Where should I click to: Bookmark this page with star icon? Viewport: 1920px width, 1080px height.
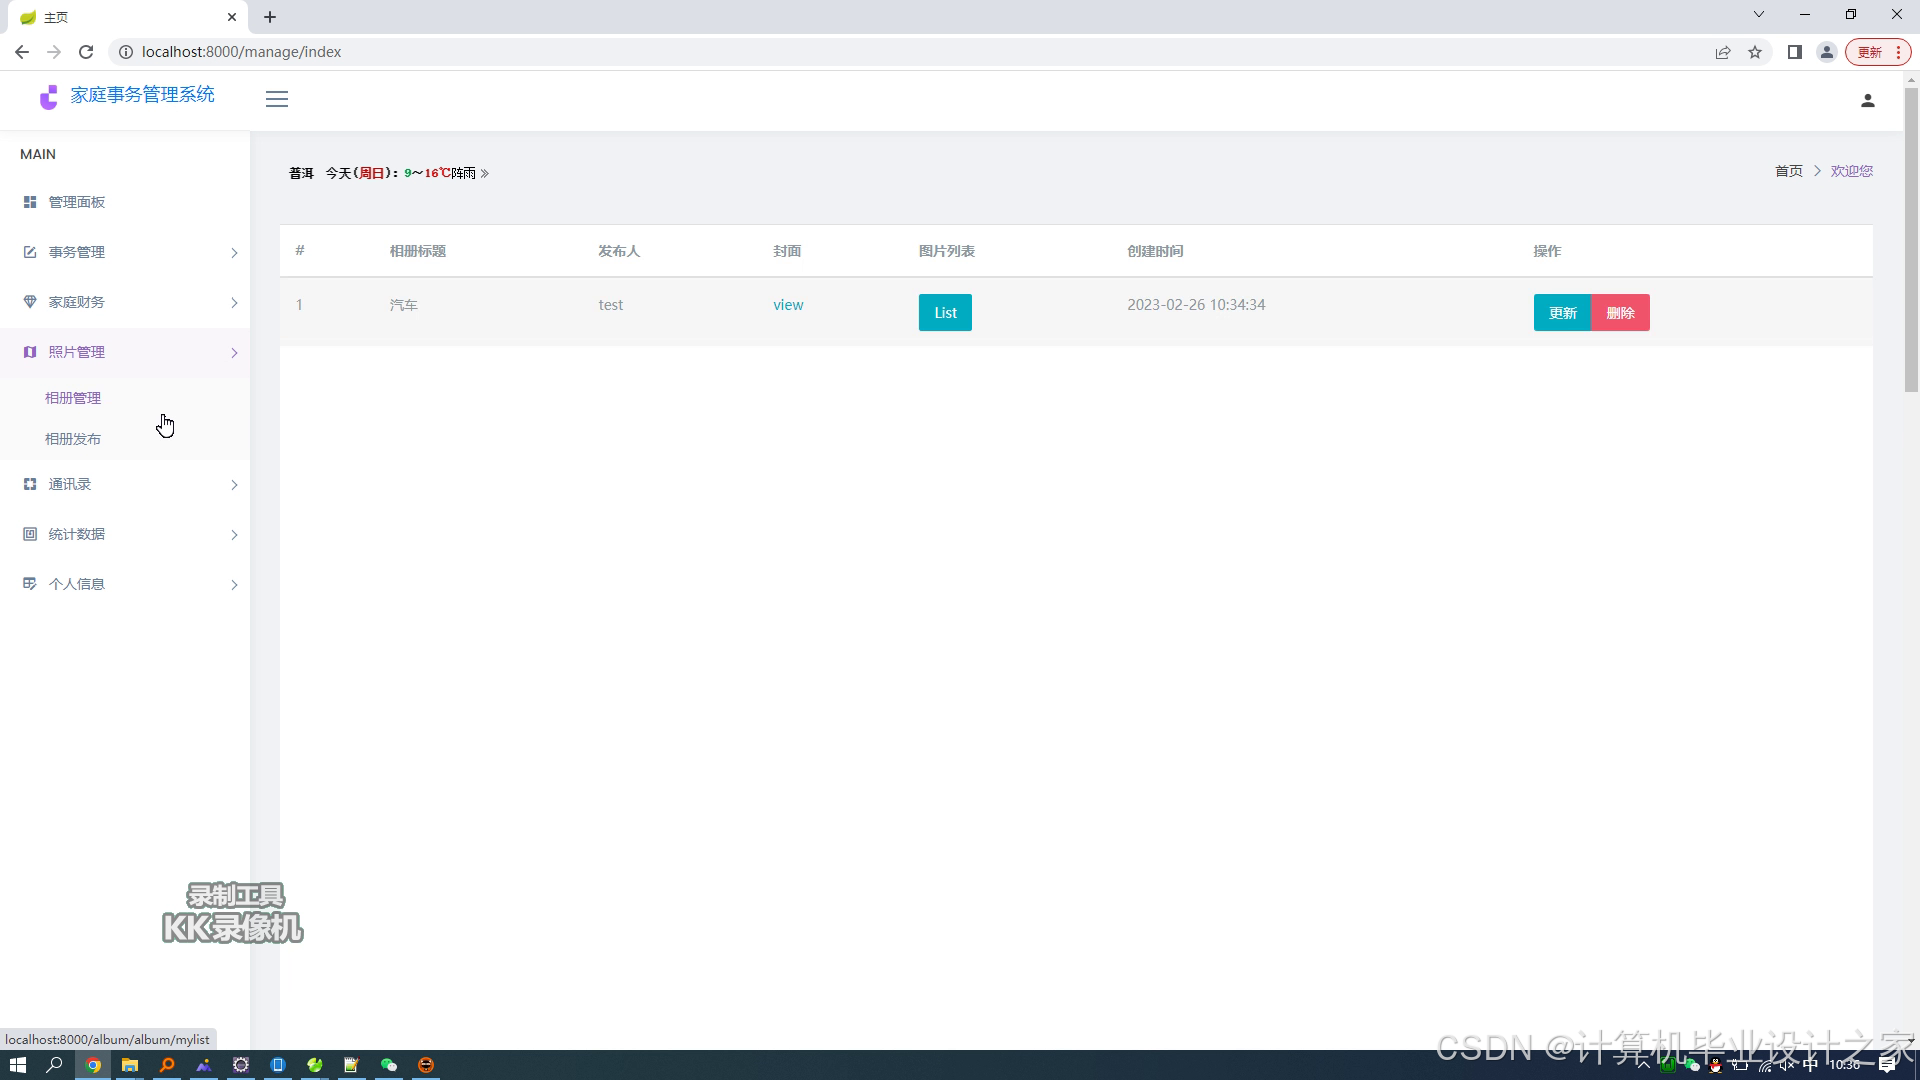coord(1755,52)
